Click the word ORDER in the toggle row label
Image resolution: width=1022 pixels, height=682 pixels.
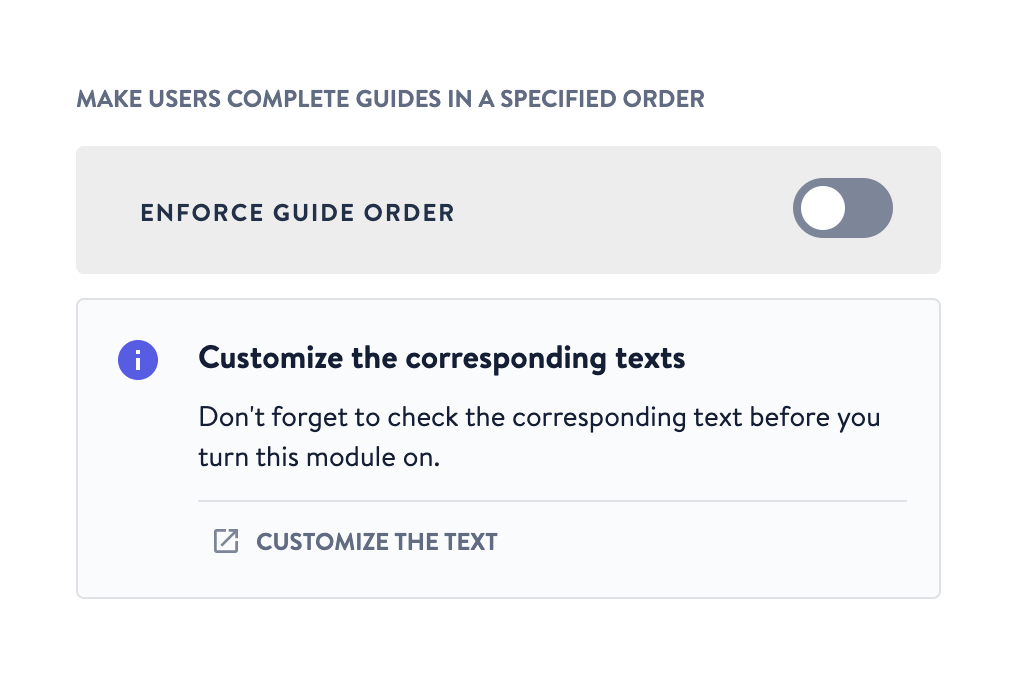tap(415, 212)
